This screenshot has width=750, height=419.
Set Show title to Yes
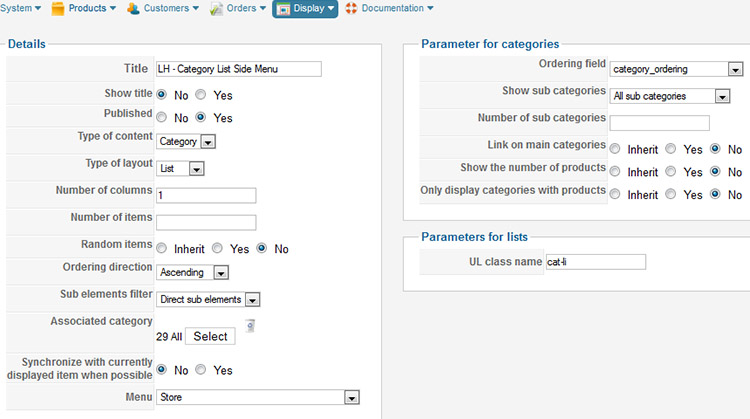click(x=200, y=95)
